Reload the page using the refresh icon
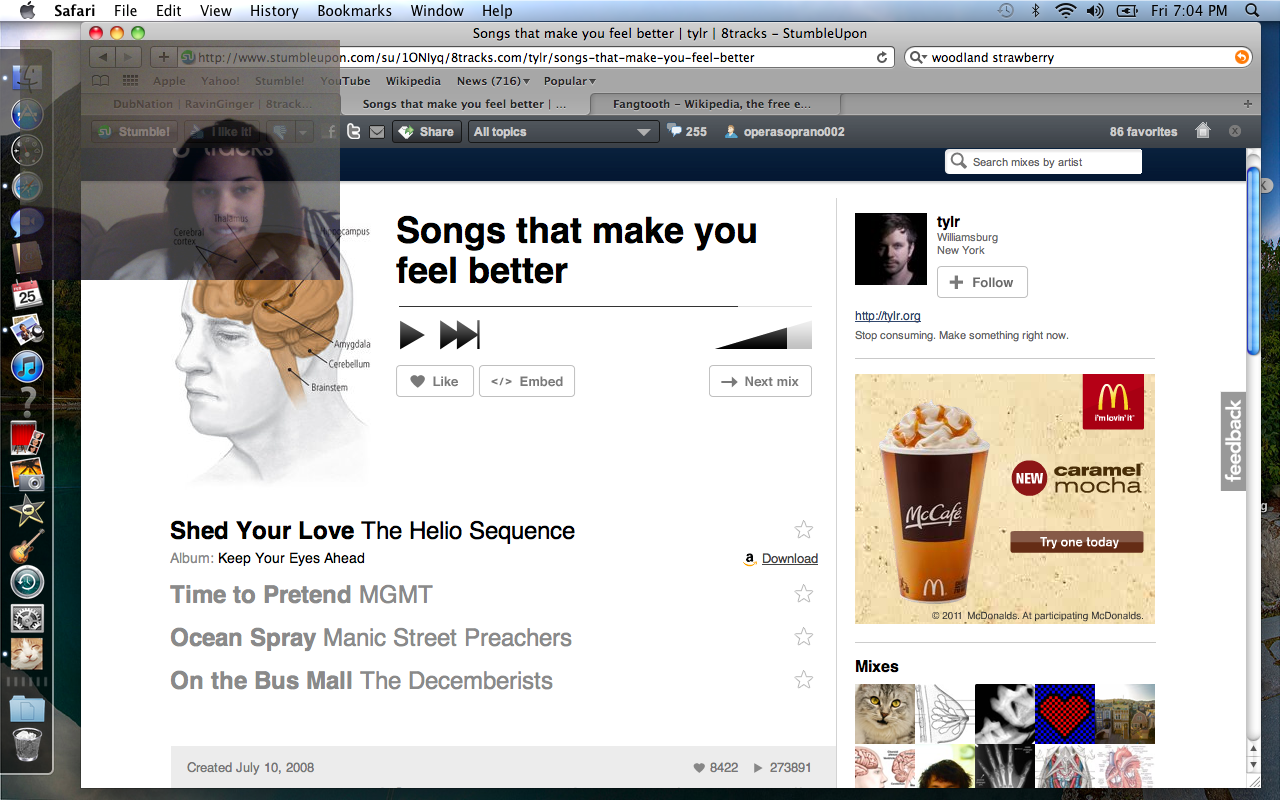 point(882,58)
